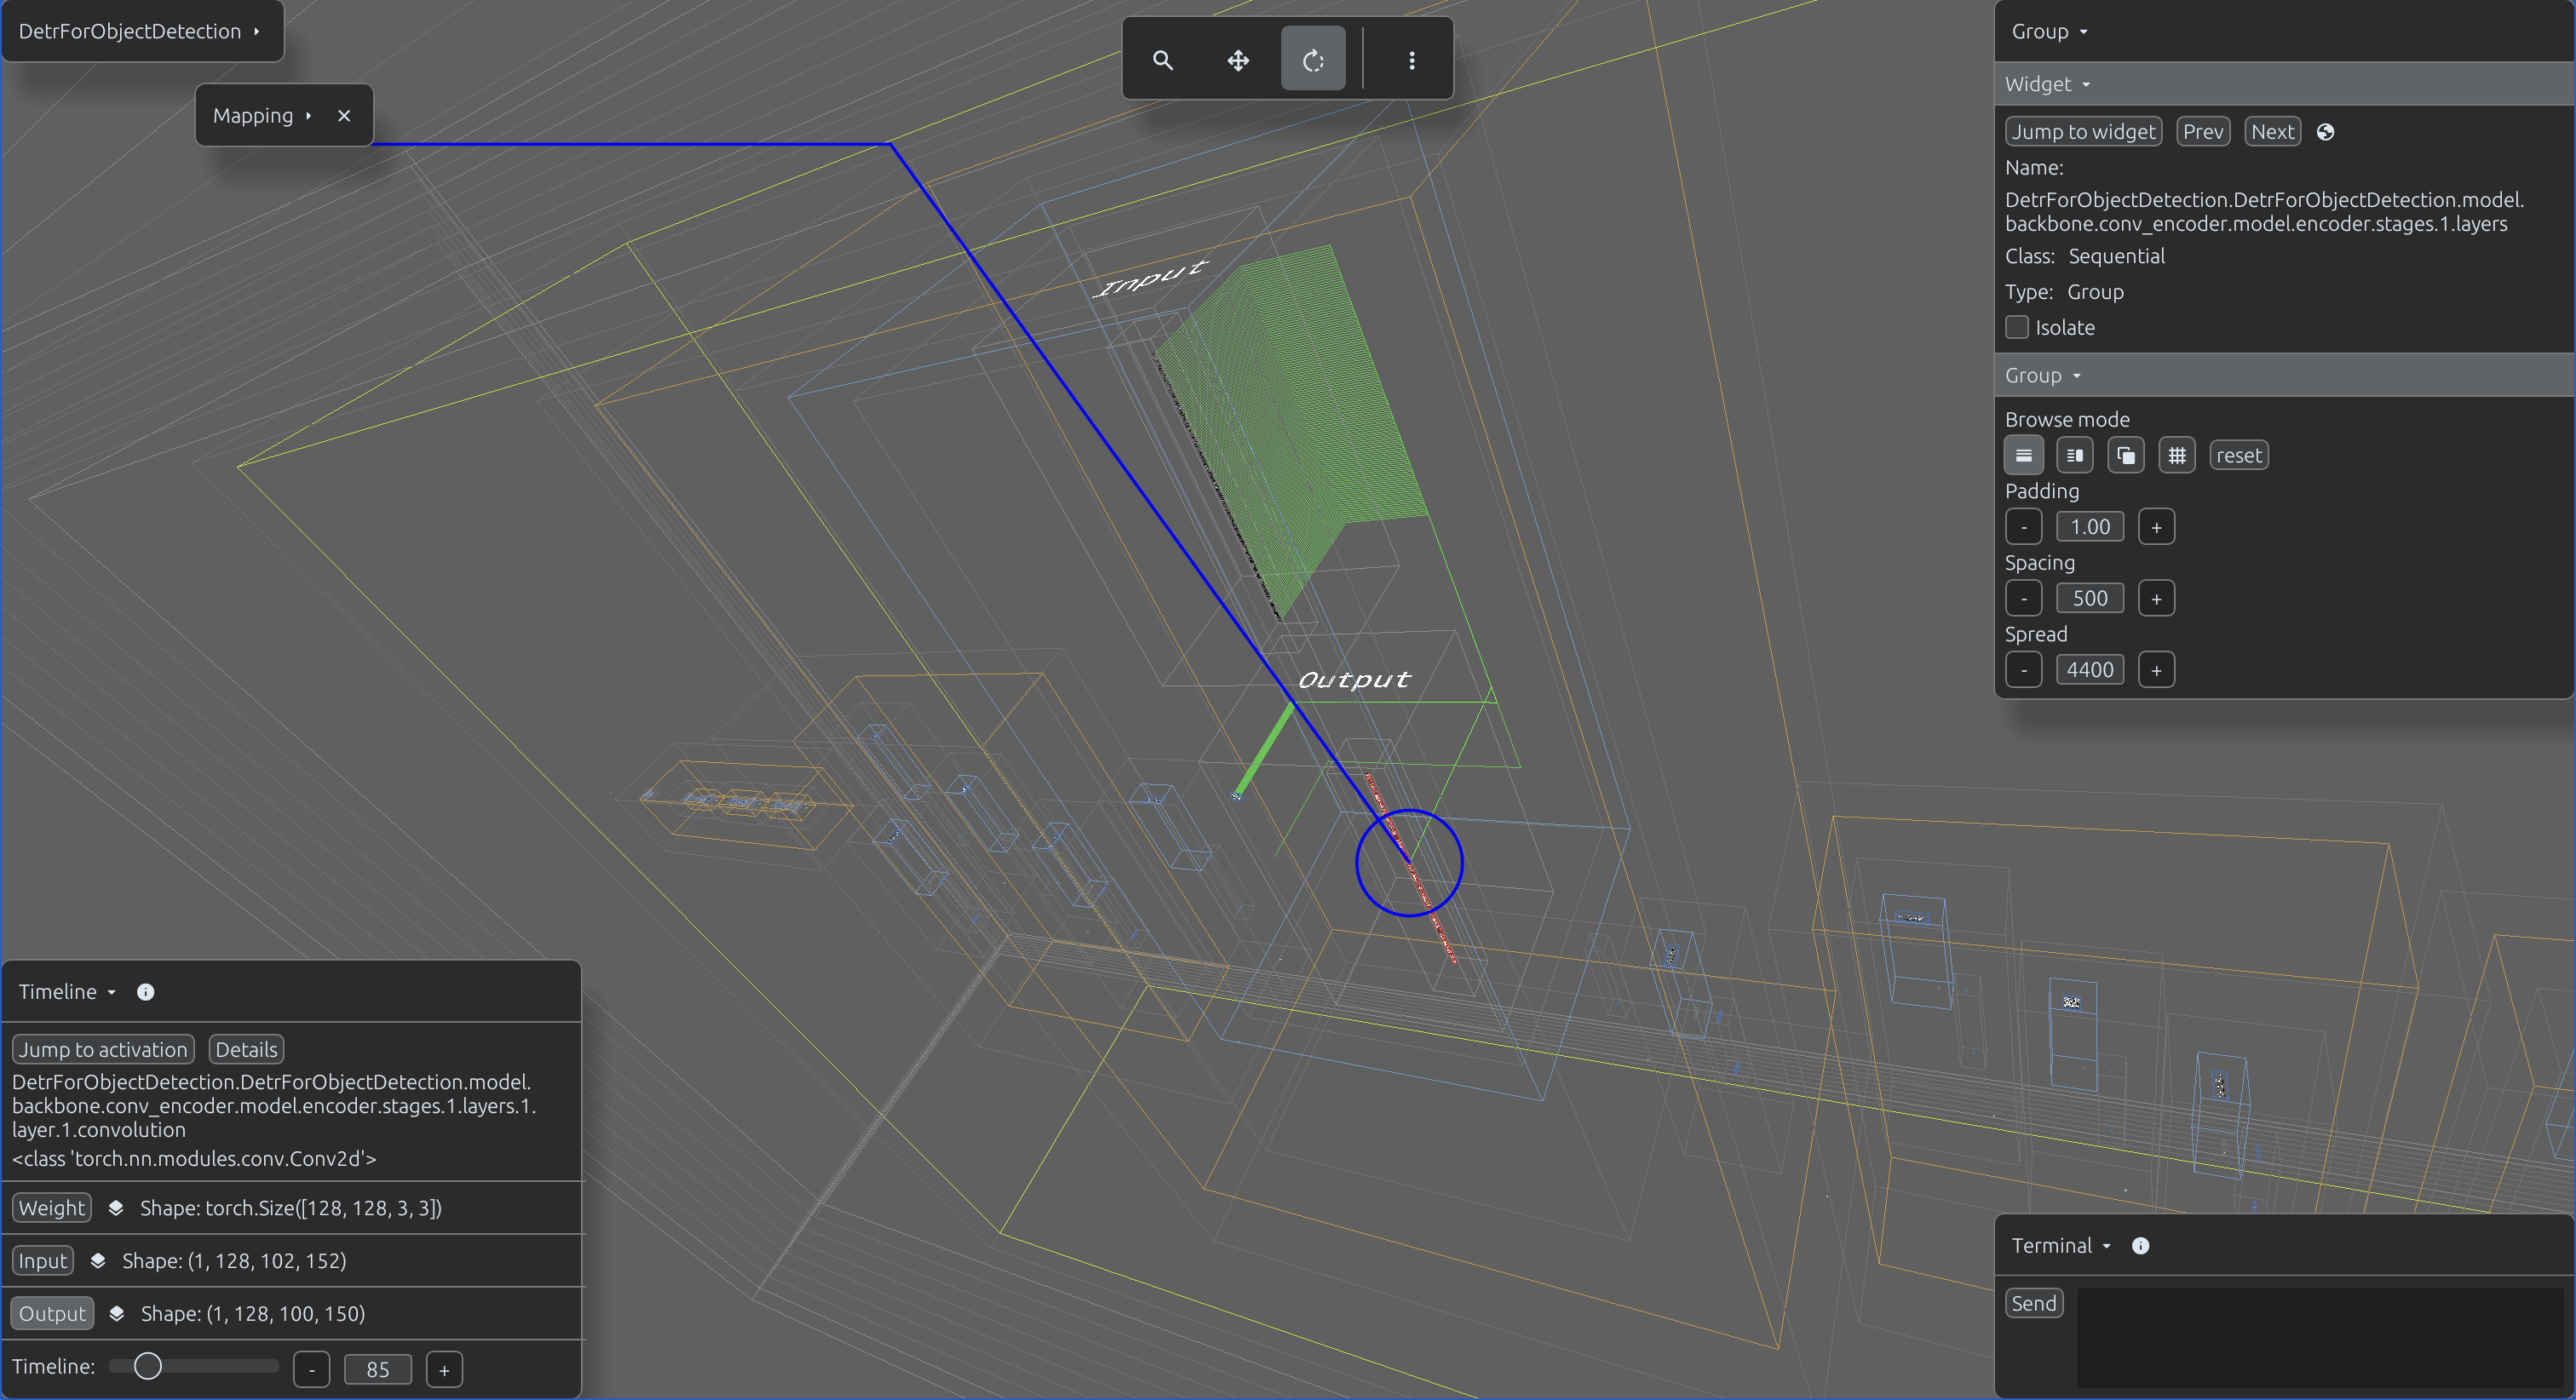This screenshot has height=1400, width=2576.
Task: Click the Timeline slider handle
Action: coord(148,1366)
